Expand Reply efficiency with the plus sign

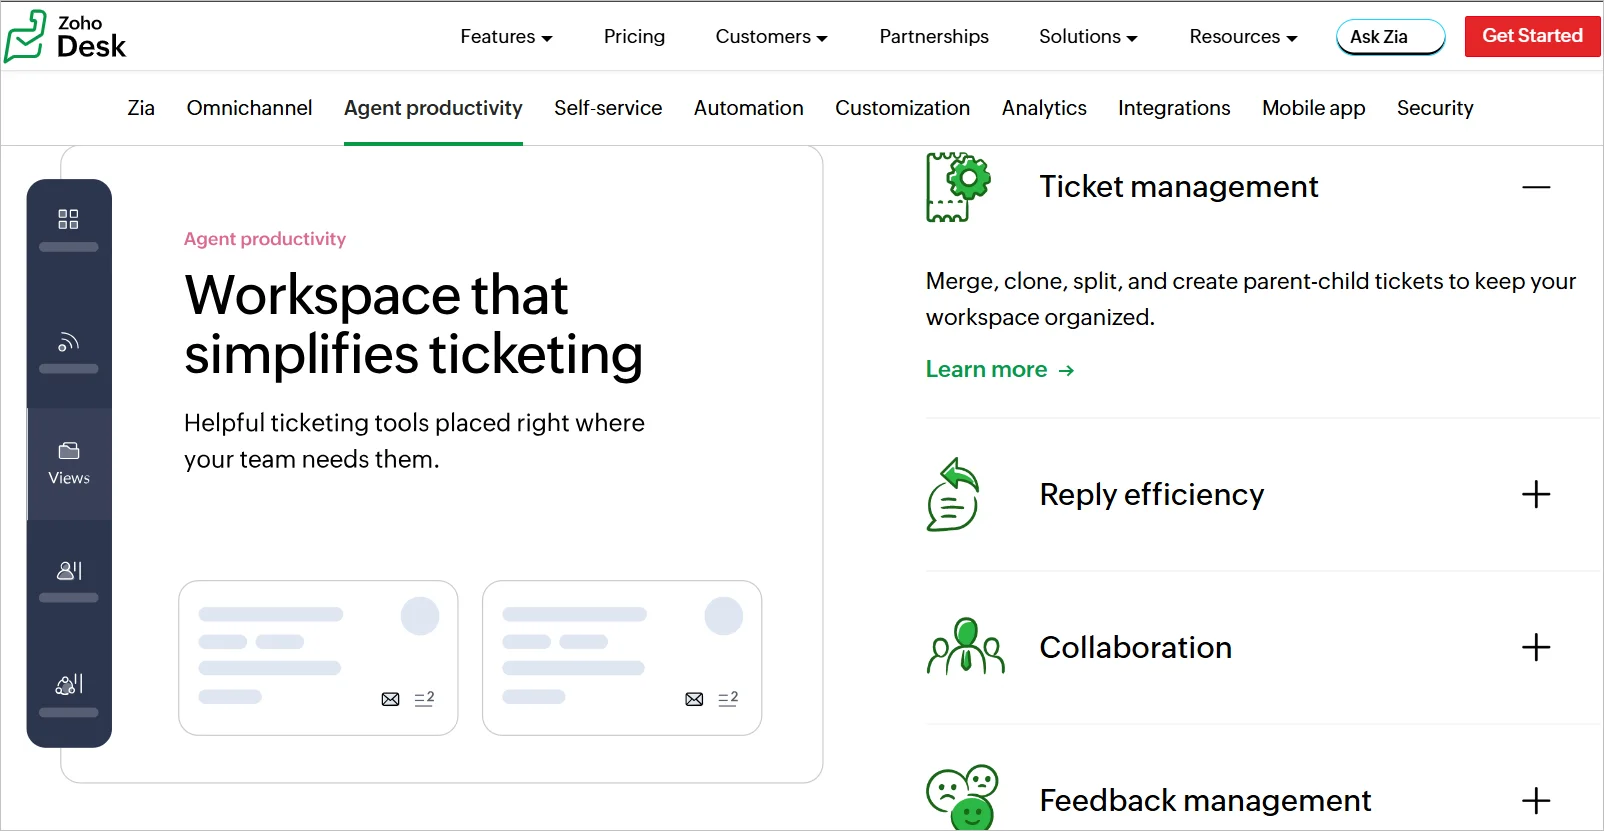pyautogui.click(x=1536, y=494)
